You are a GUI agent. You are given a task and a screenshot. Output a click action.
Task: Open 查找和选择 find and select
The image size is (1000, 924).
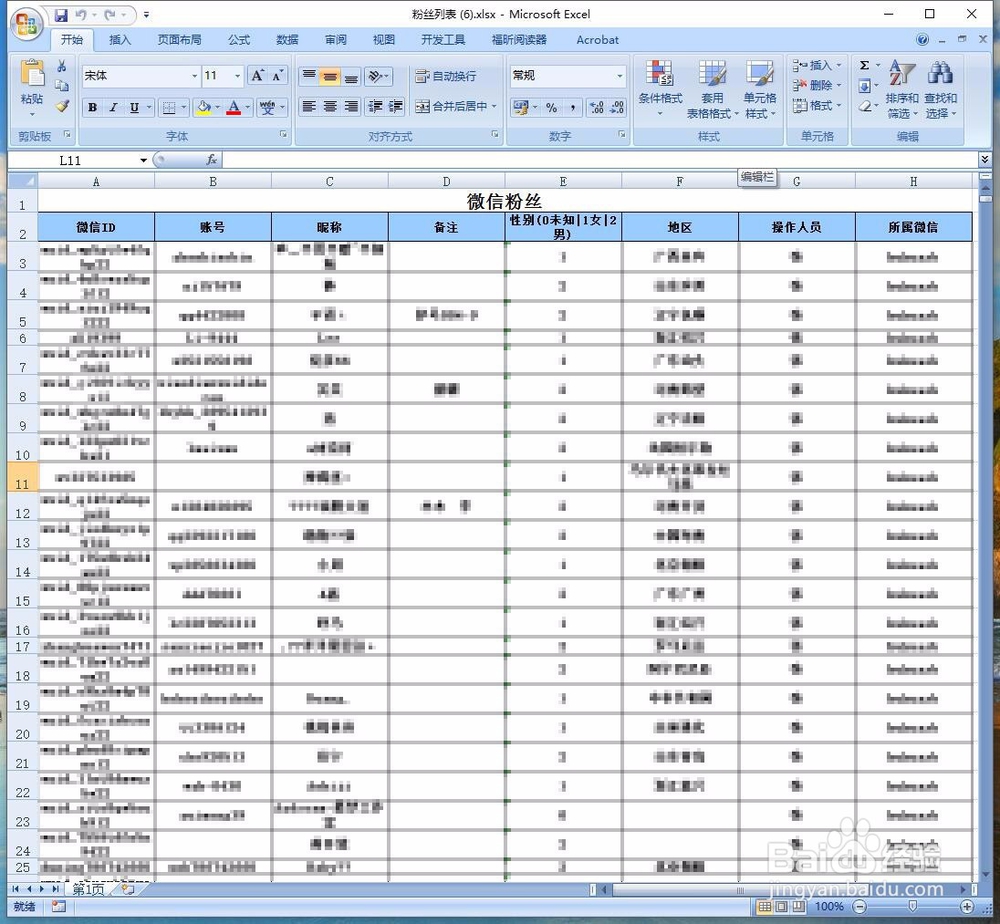940,88
